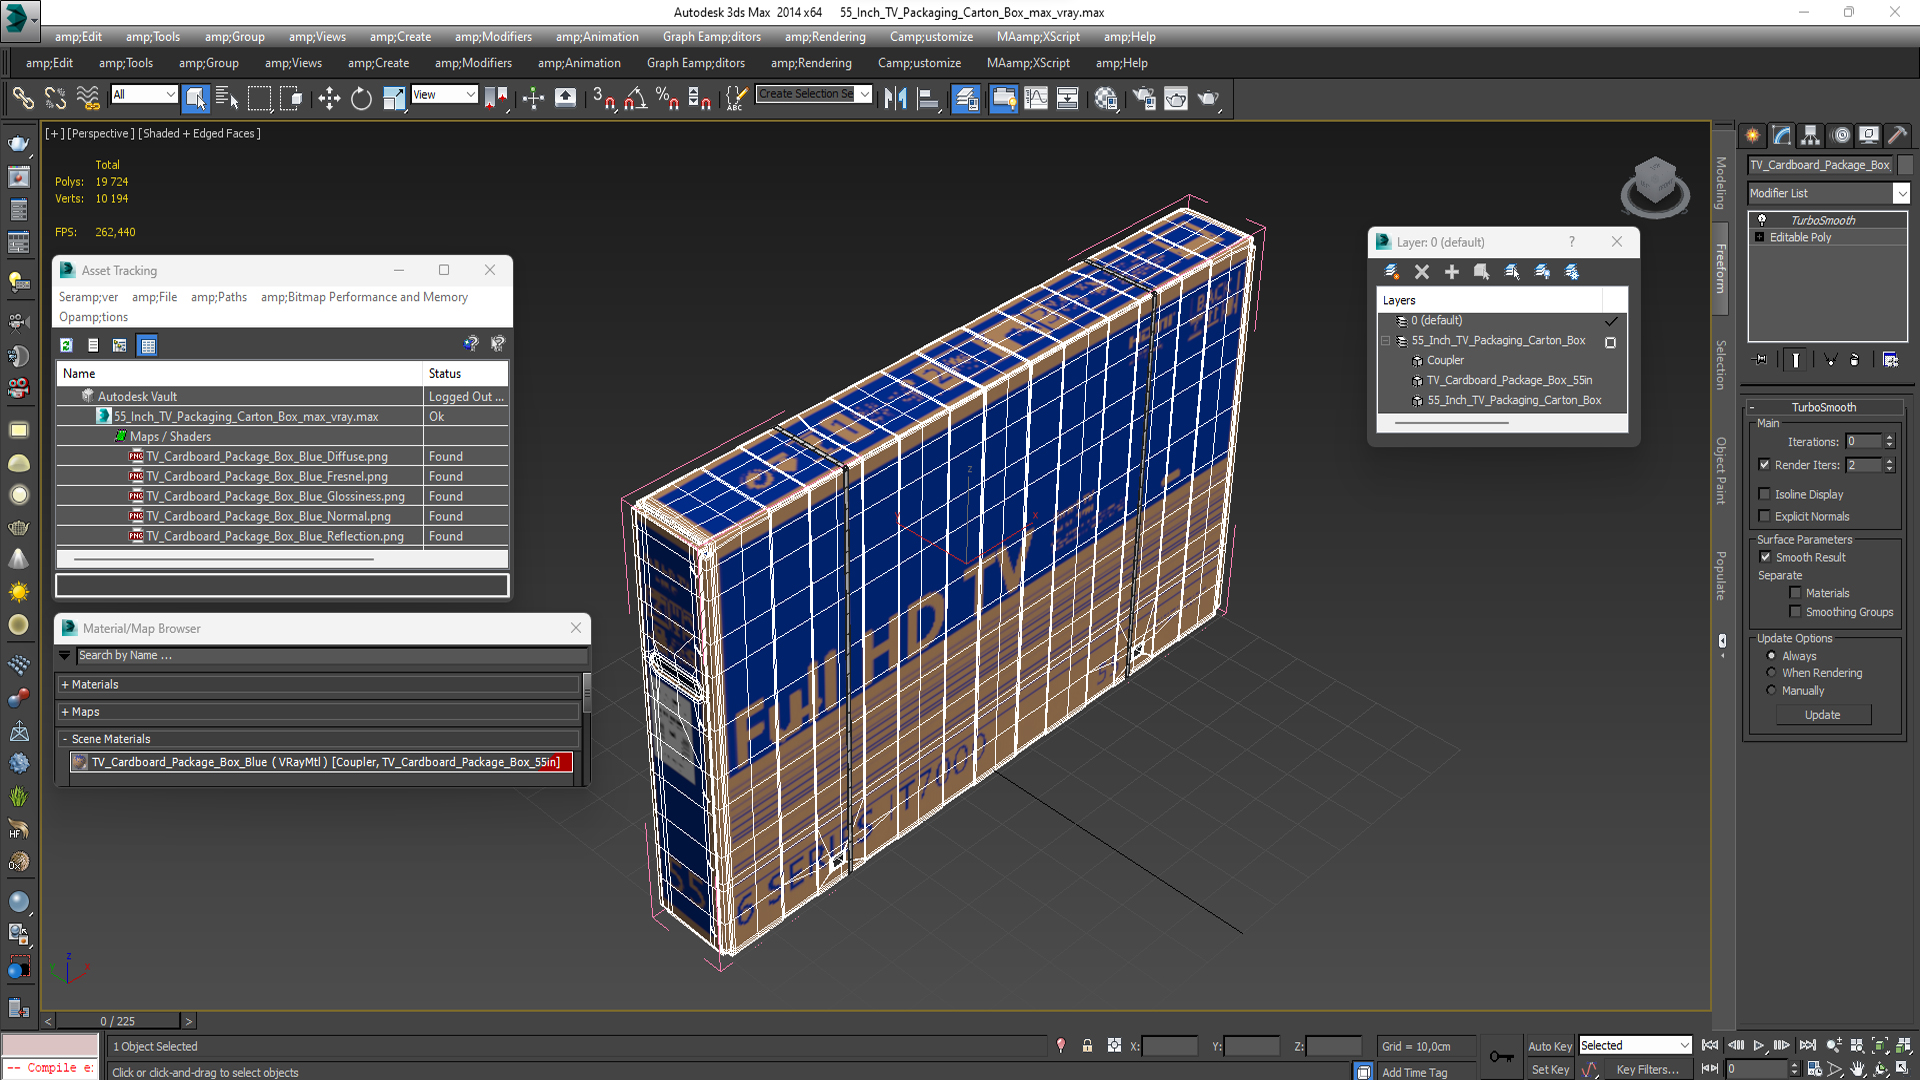
Task: Click the Bind to Space Warp icon
Action: click(x=88, y=97)
